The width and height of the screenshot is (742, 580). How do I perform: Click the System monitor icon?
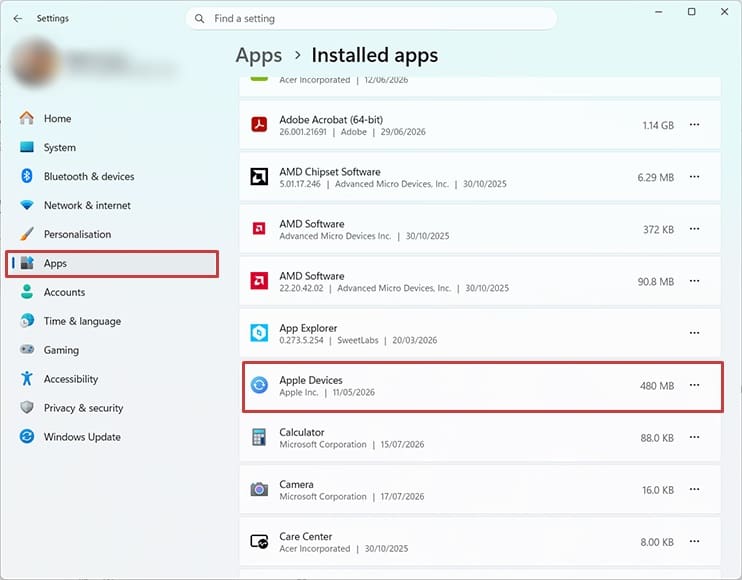coord(26,147)
